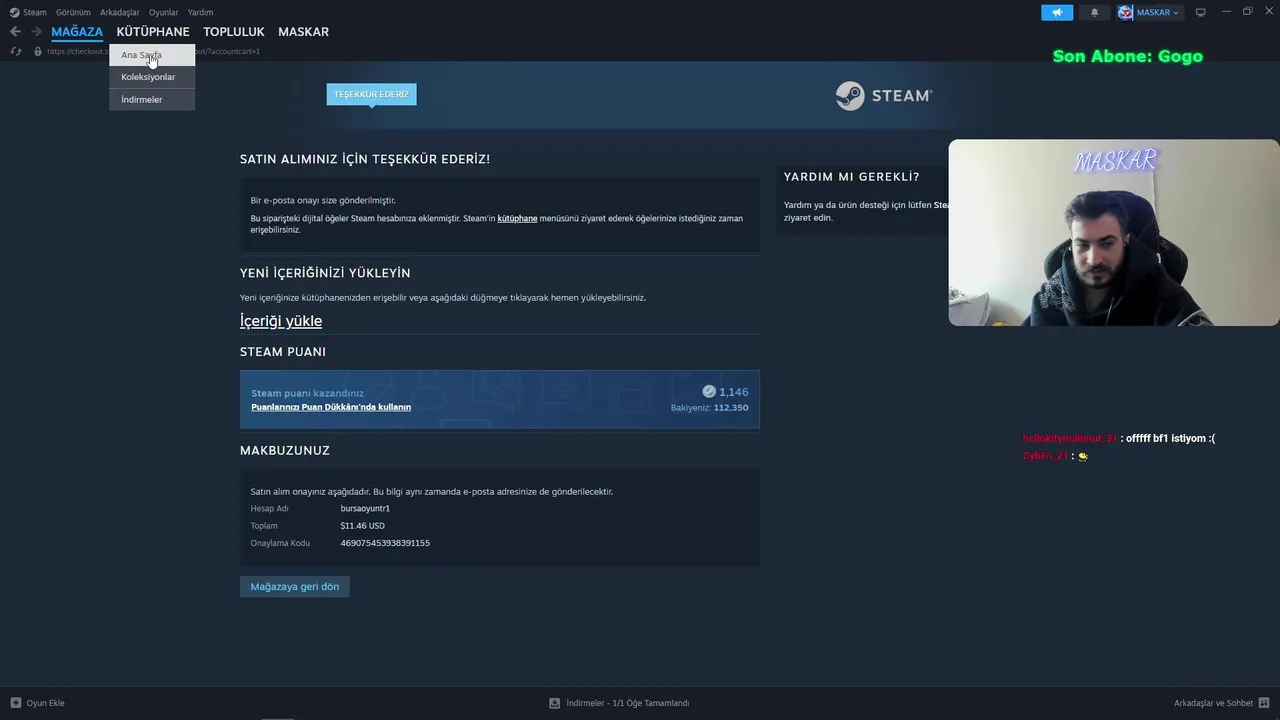Screen dimensions: 1280x720
Task: Click the Steam logo in menu bar
Action: pos(14,12)
